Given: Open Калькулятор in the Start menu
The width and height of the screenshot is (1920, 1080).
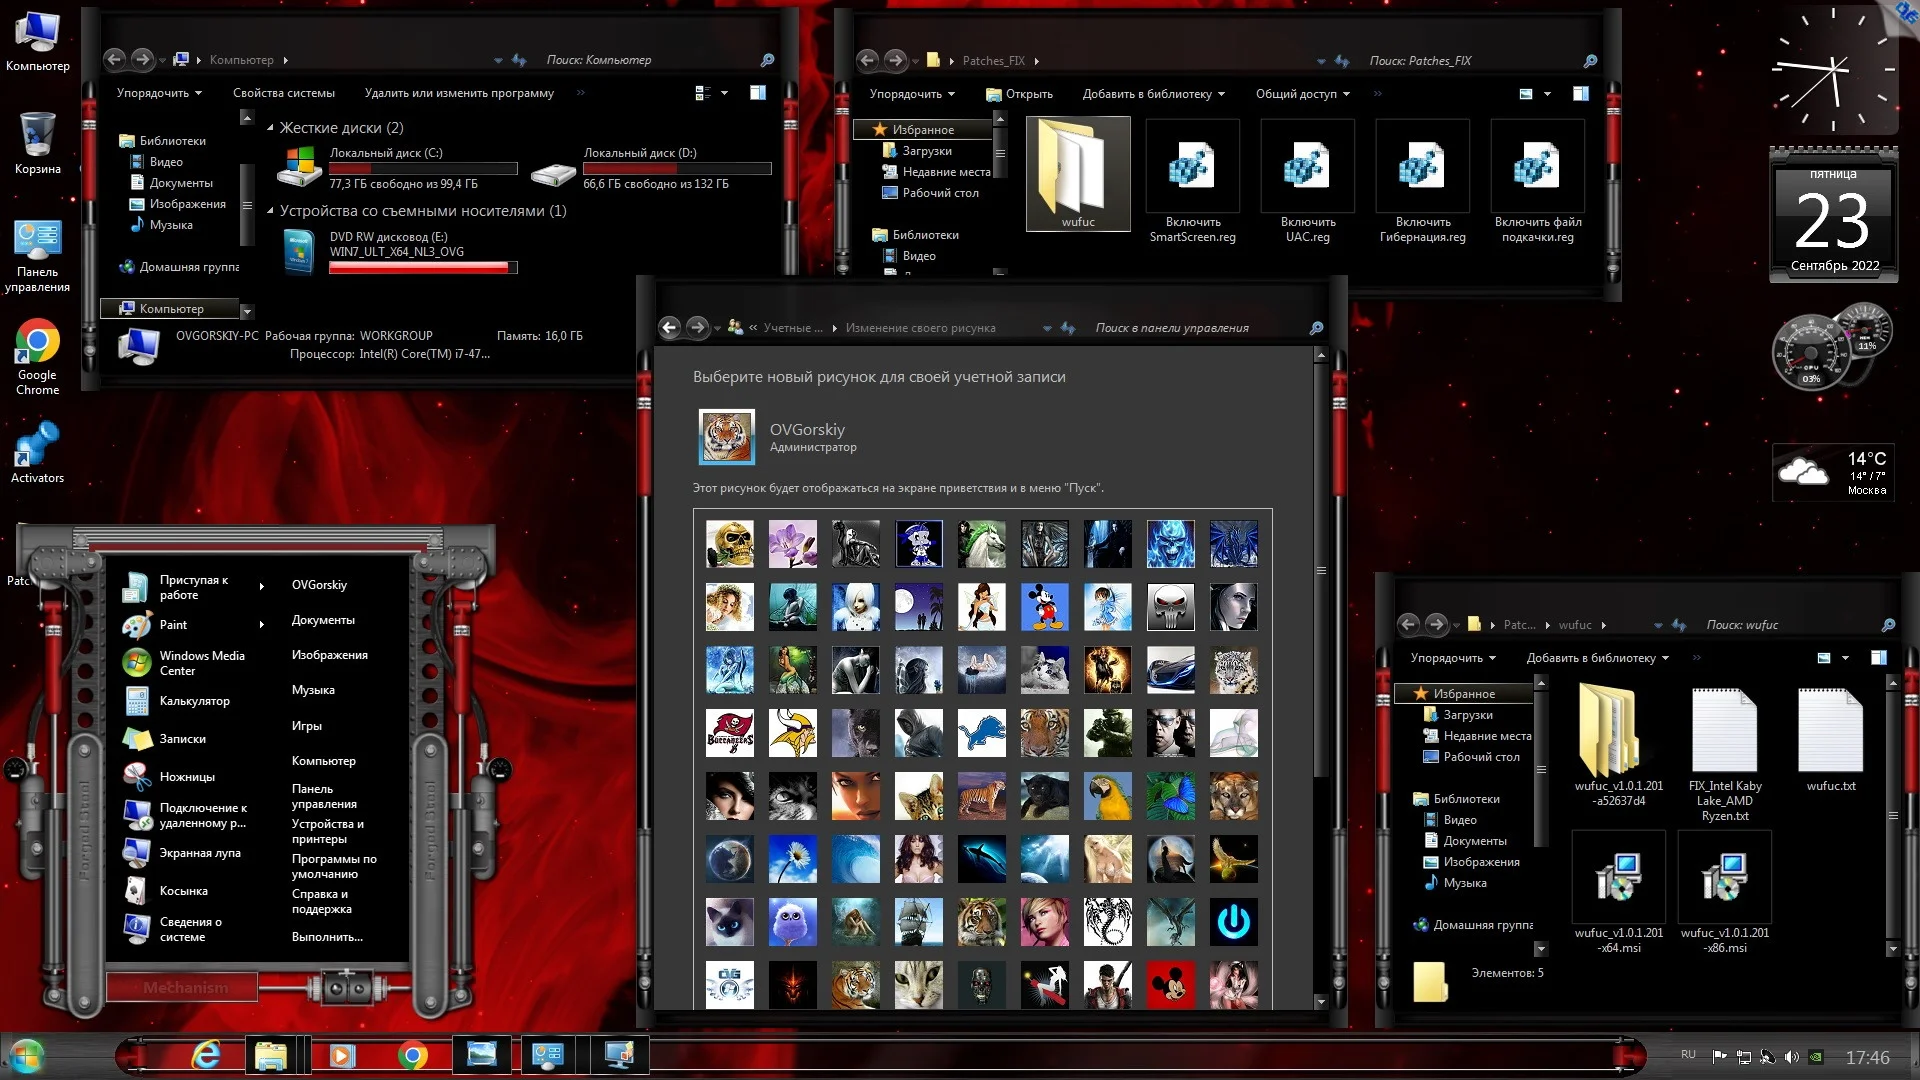Looking at the screenshot, I should [x=194, y=701].
